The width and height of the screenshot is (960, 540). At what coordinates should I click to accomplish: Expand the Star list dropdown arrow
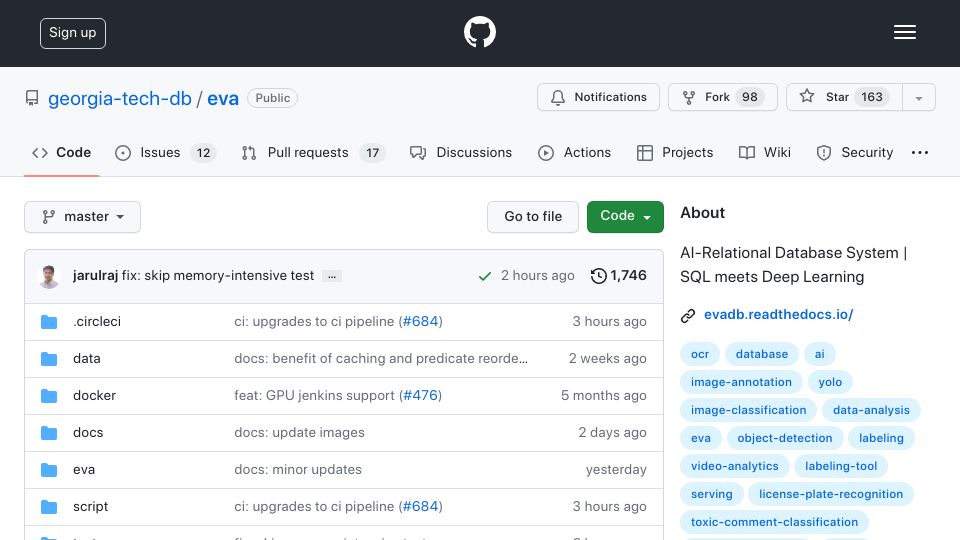click(x=919, y=97)
